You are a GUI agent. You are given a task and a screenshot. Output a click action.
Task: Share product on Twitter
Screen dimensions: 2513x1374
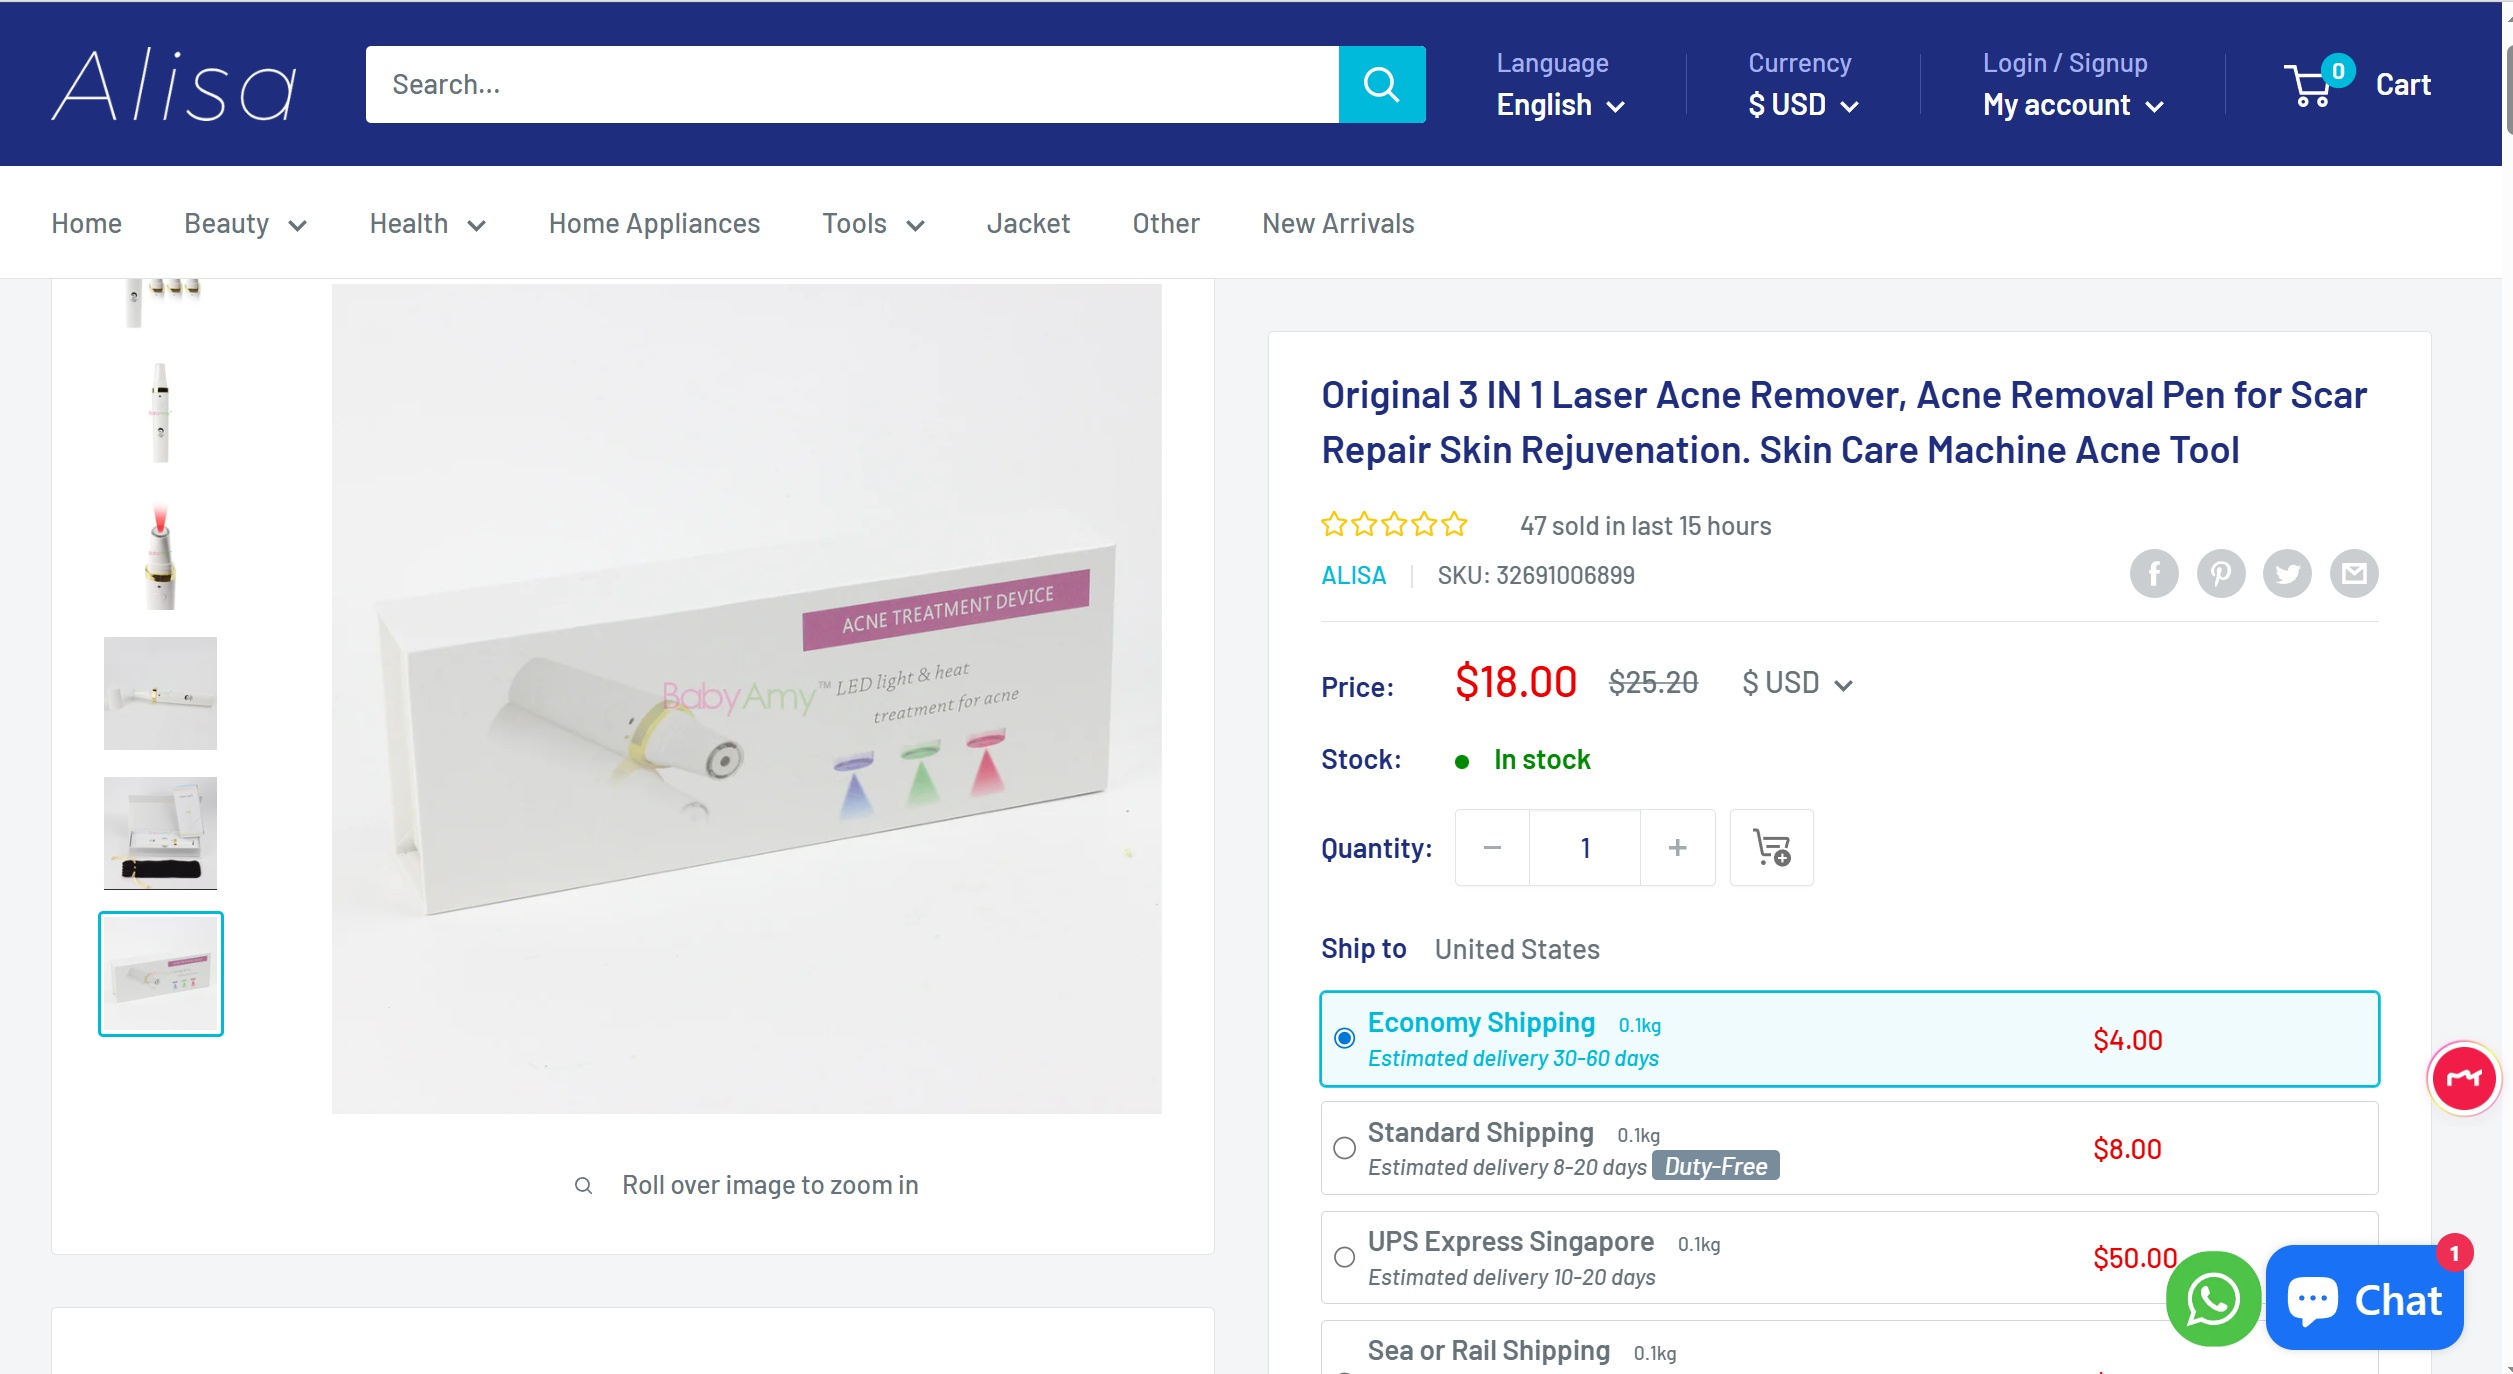tap(2287, 574)
